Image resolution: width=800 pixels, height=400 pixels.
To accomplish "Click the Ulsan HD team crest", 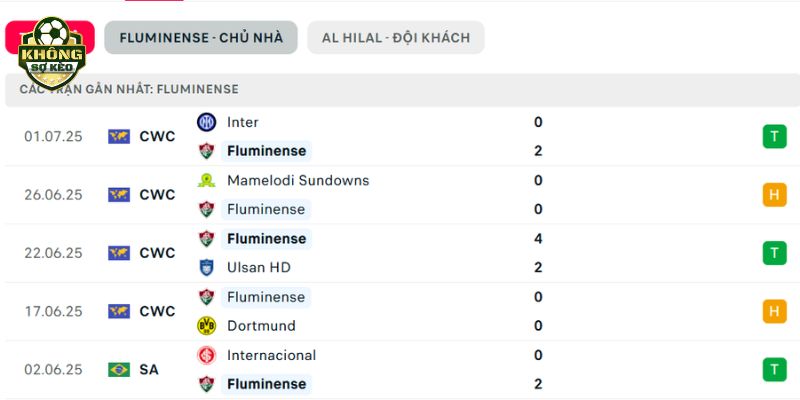I will click(x=207, y=267).
